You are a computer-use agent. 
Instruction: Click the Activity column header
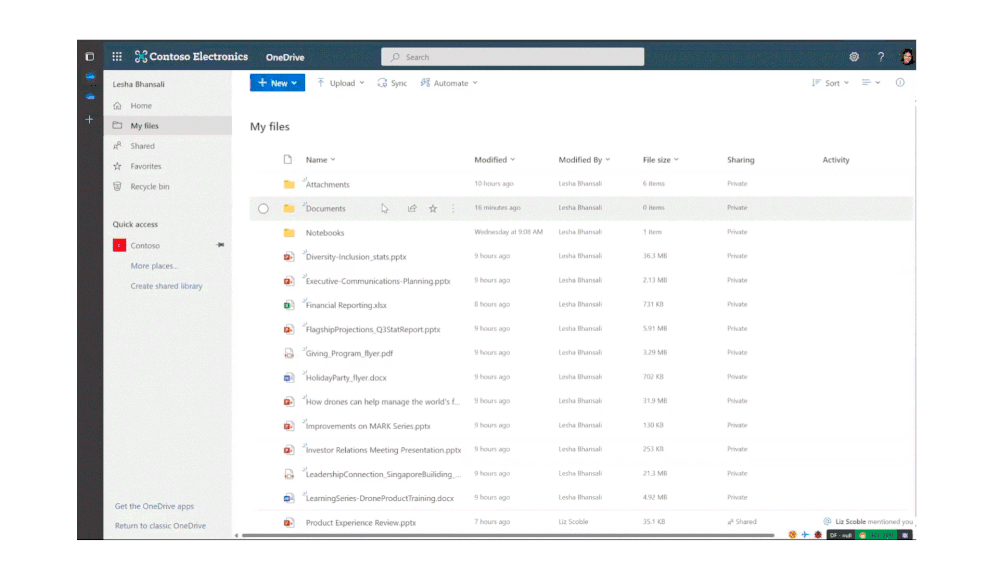(835, 160)
